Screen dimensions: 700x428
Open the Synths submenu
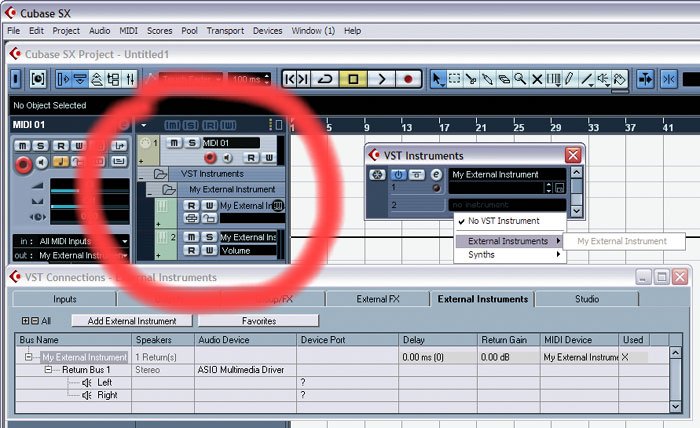point(510,255)
